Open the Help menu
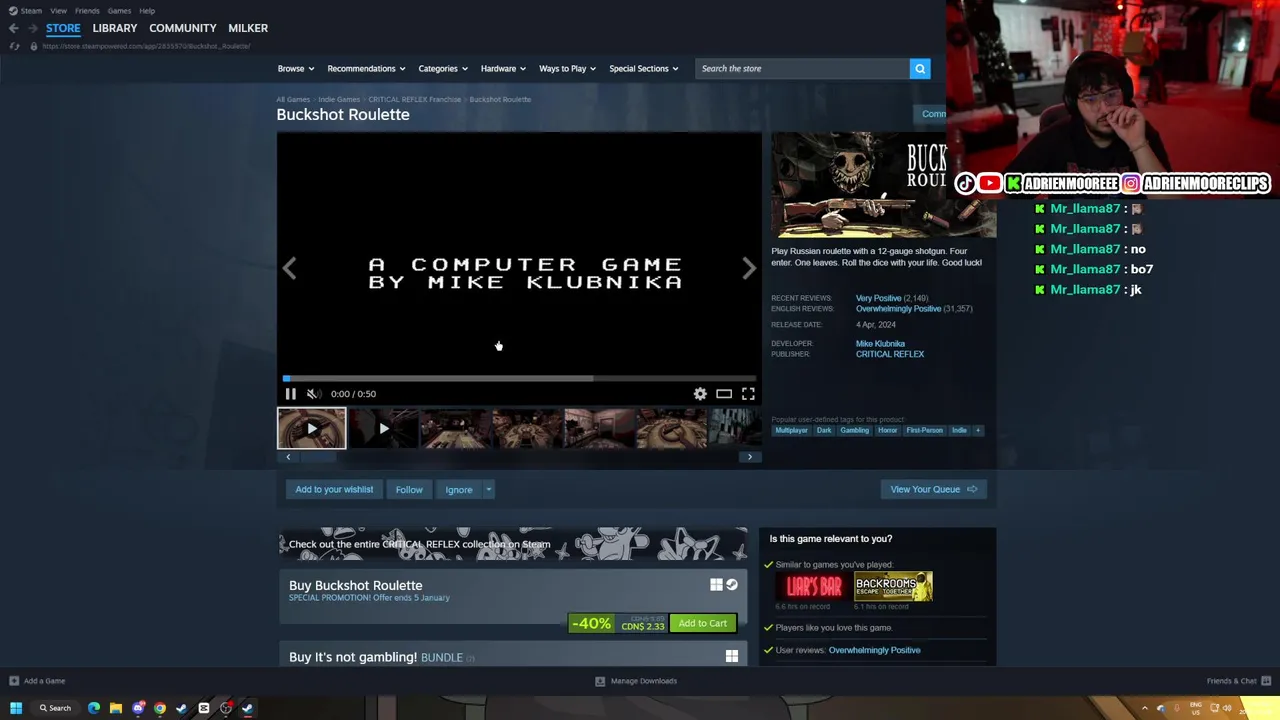 point(147,11)
